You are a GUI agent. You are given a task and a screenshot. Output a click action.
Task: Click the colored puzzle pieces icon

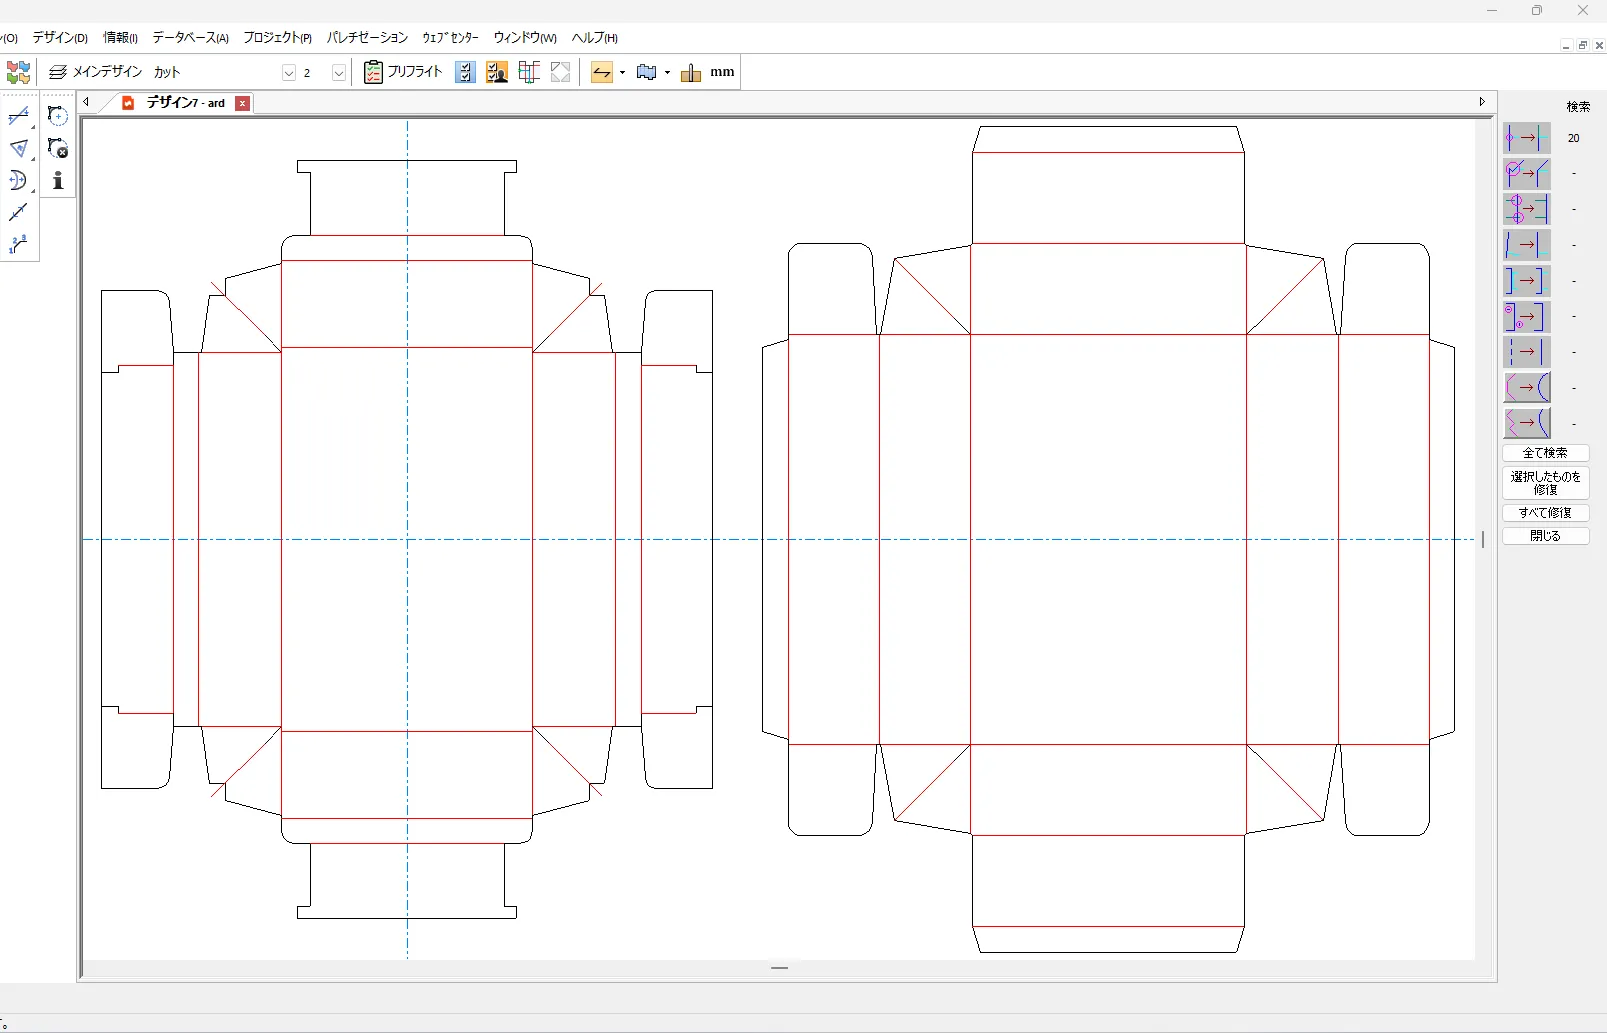coord(18,72)
